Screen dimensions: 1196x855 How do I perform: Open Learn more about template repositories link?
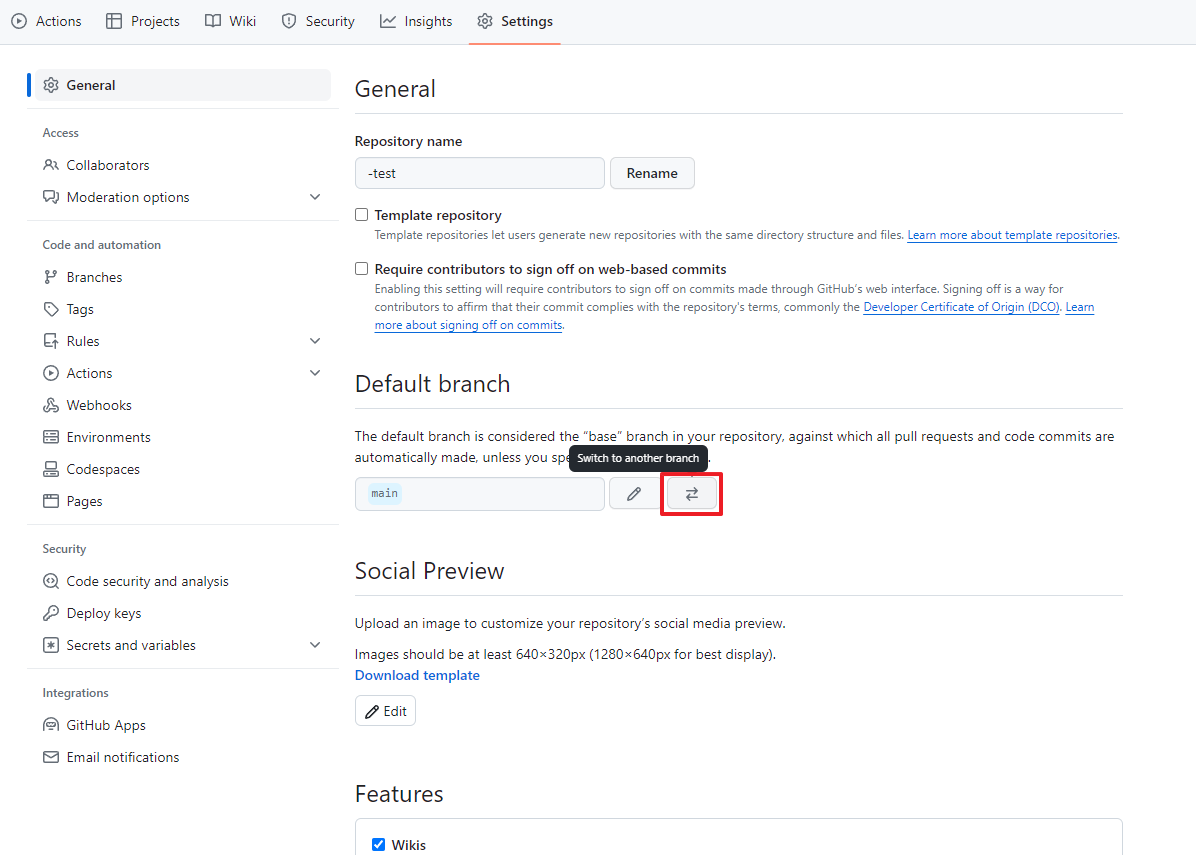pyautogui.click(x=1012, y=235)
